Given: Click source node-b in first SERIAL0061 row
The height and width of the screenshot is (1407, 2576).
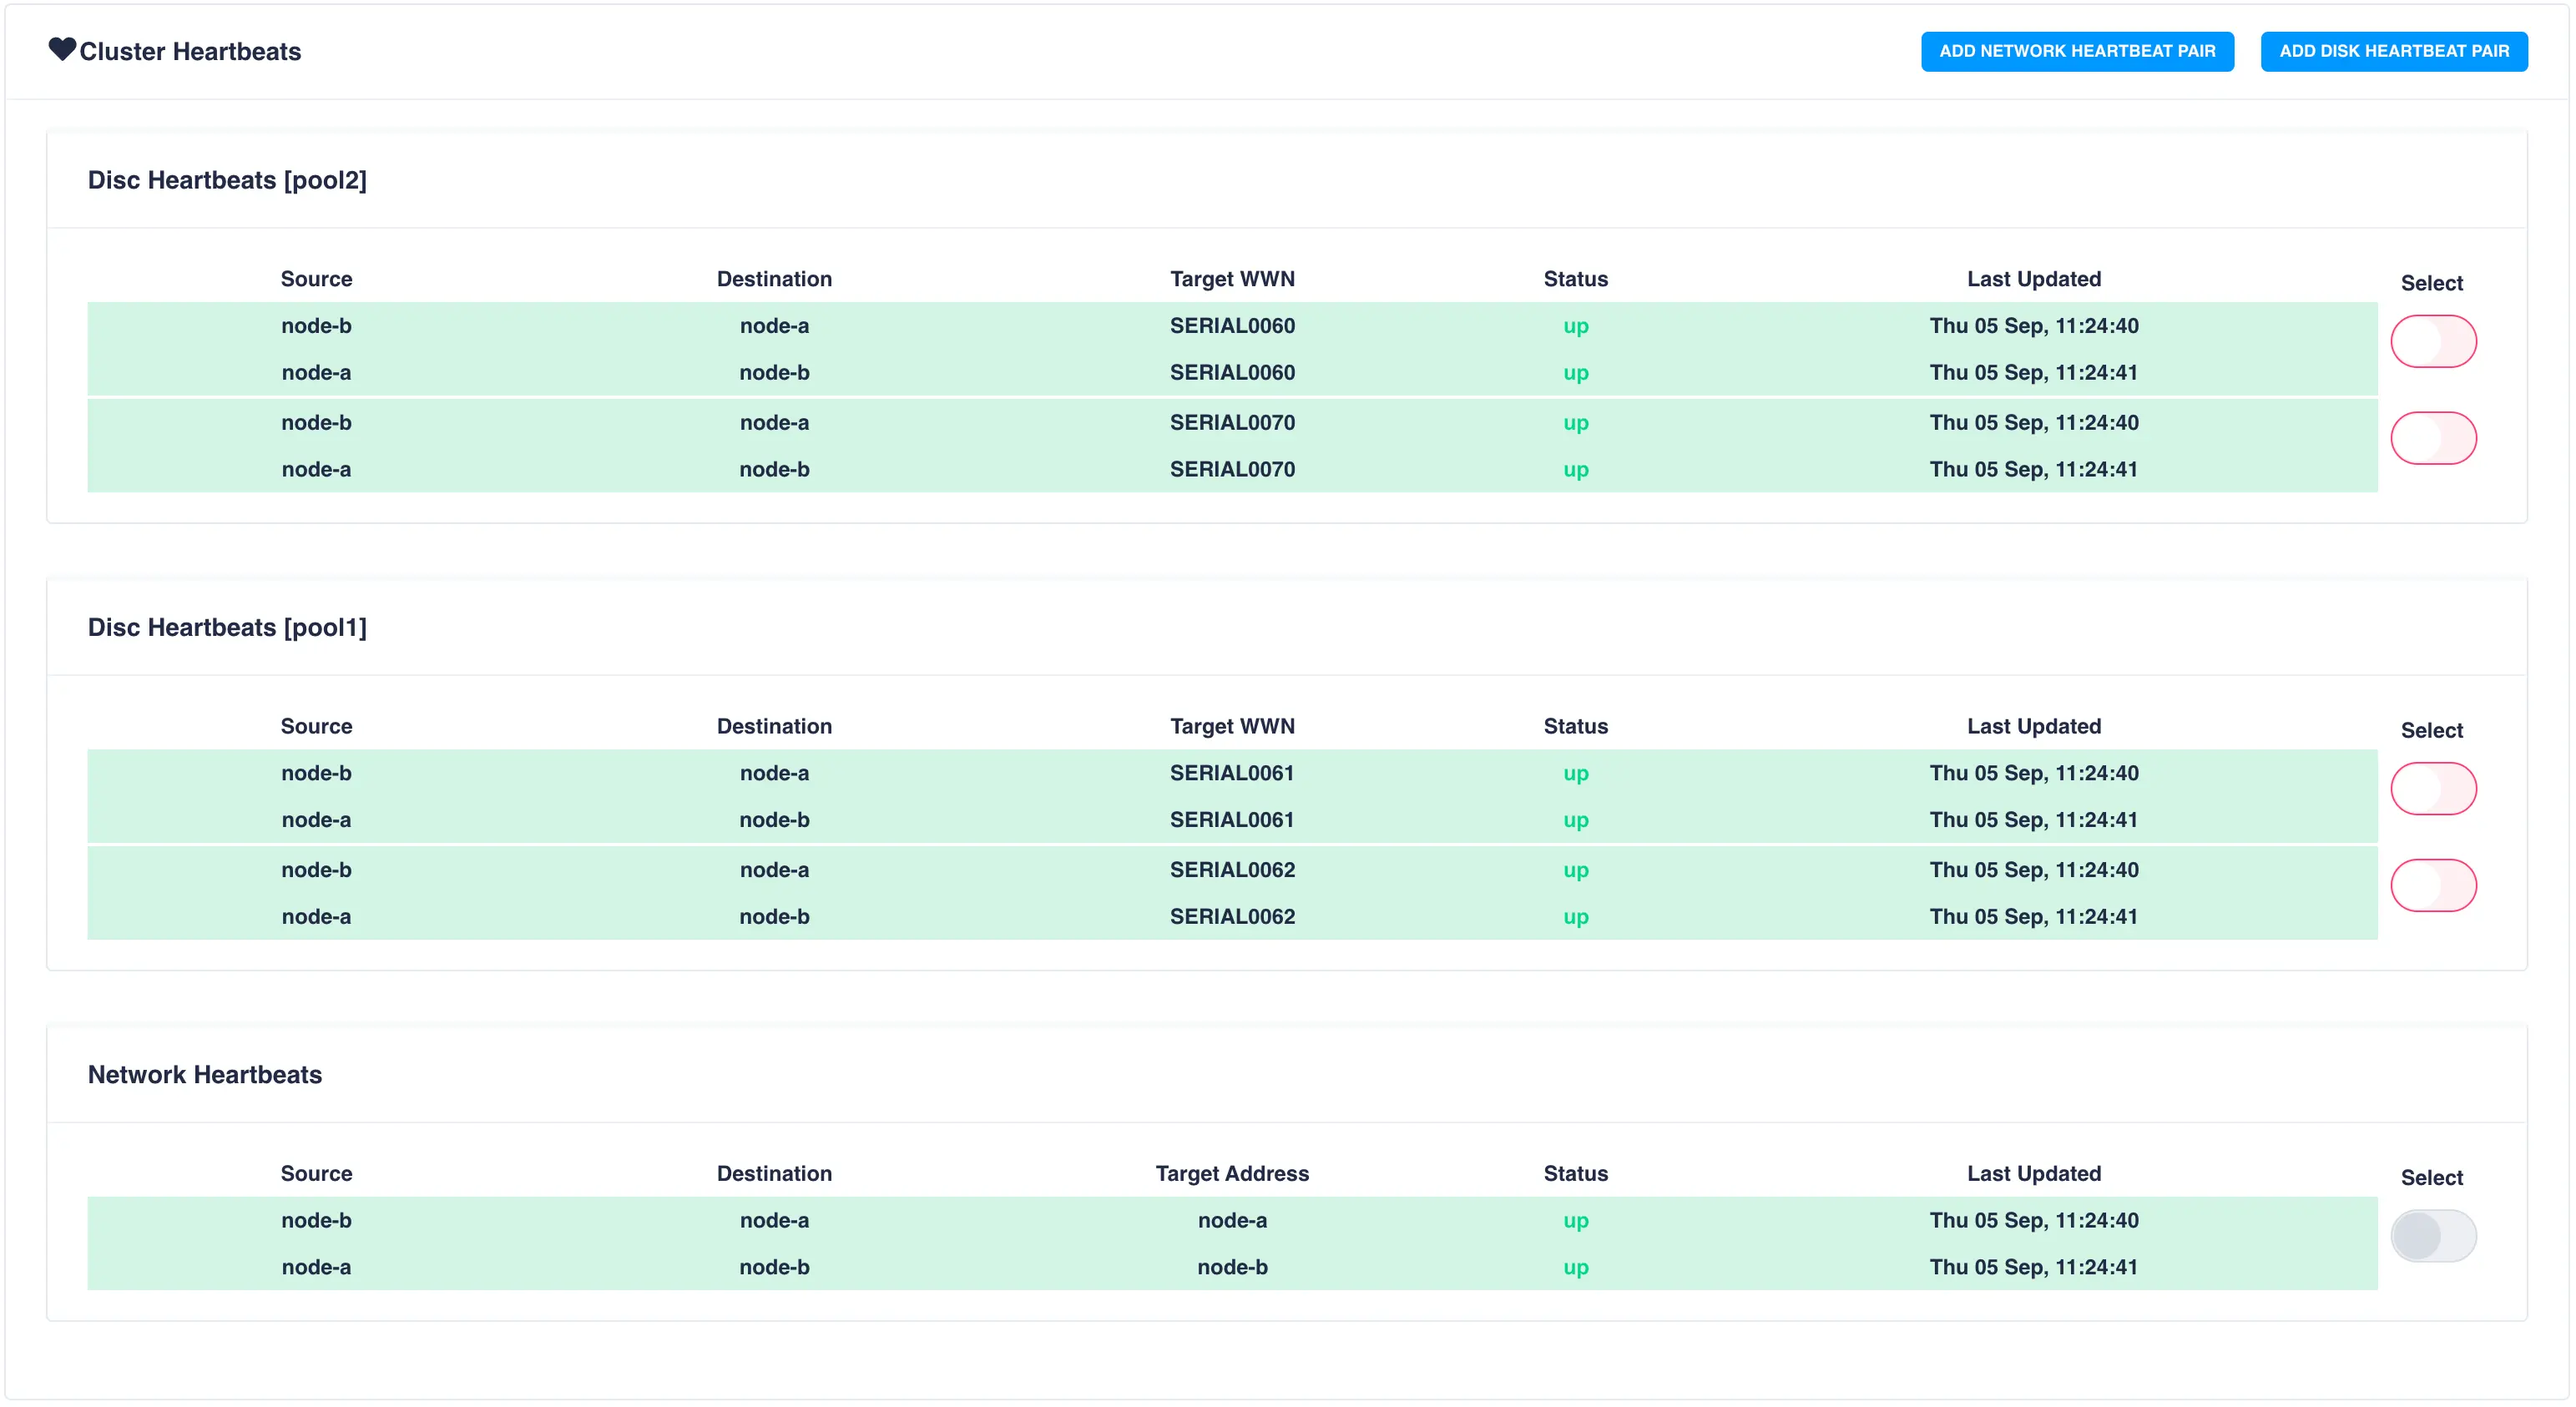Looking at the screenshot, I should 316,773.
